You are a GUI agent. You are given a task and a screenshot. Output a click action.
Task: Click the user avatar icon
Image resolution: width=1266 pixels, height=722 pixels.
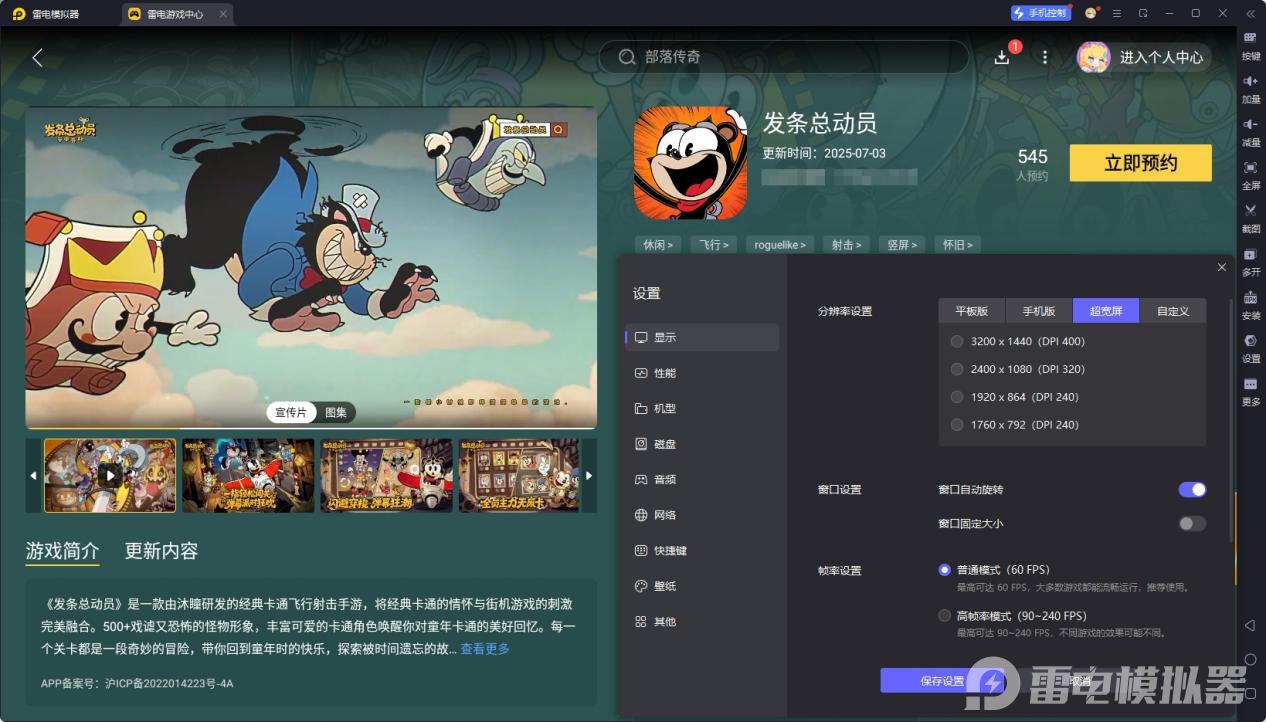click(x=1093, y=57)
